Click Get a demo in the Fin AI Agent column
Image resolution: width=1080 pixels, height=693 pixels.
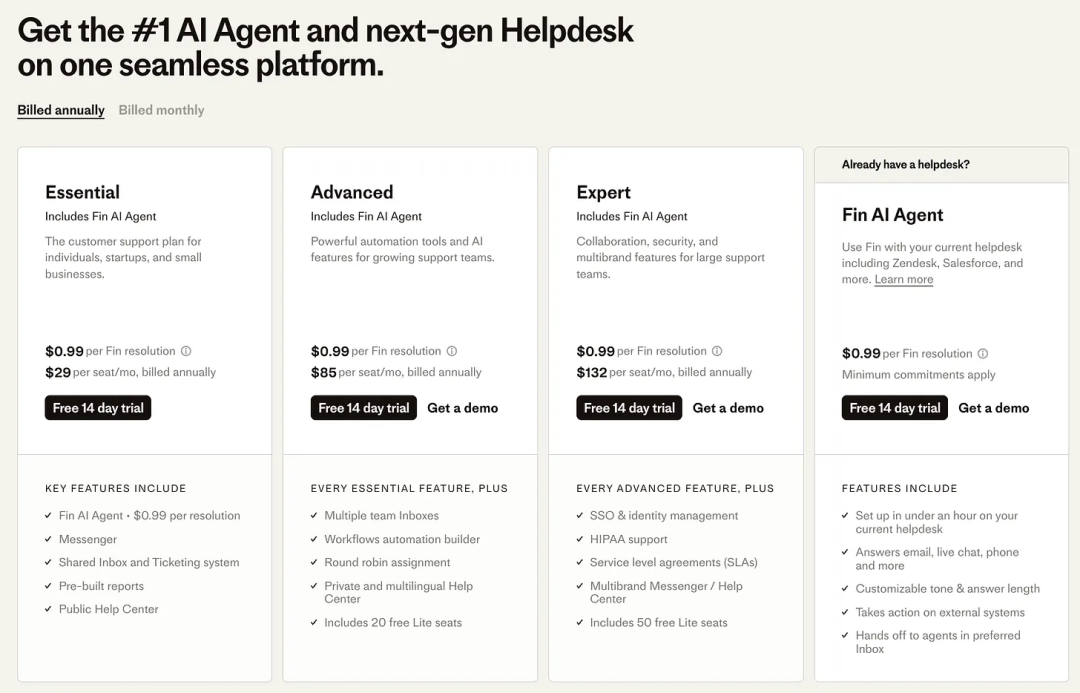click(x=993, y=407)
